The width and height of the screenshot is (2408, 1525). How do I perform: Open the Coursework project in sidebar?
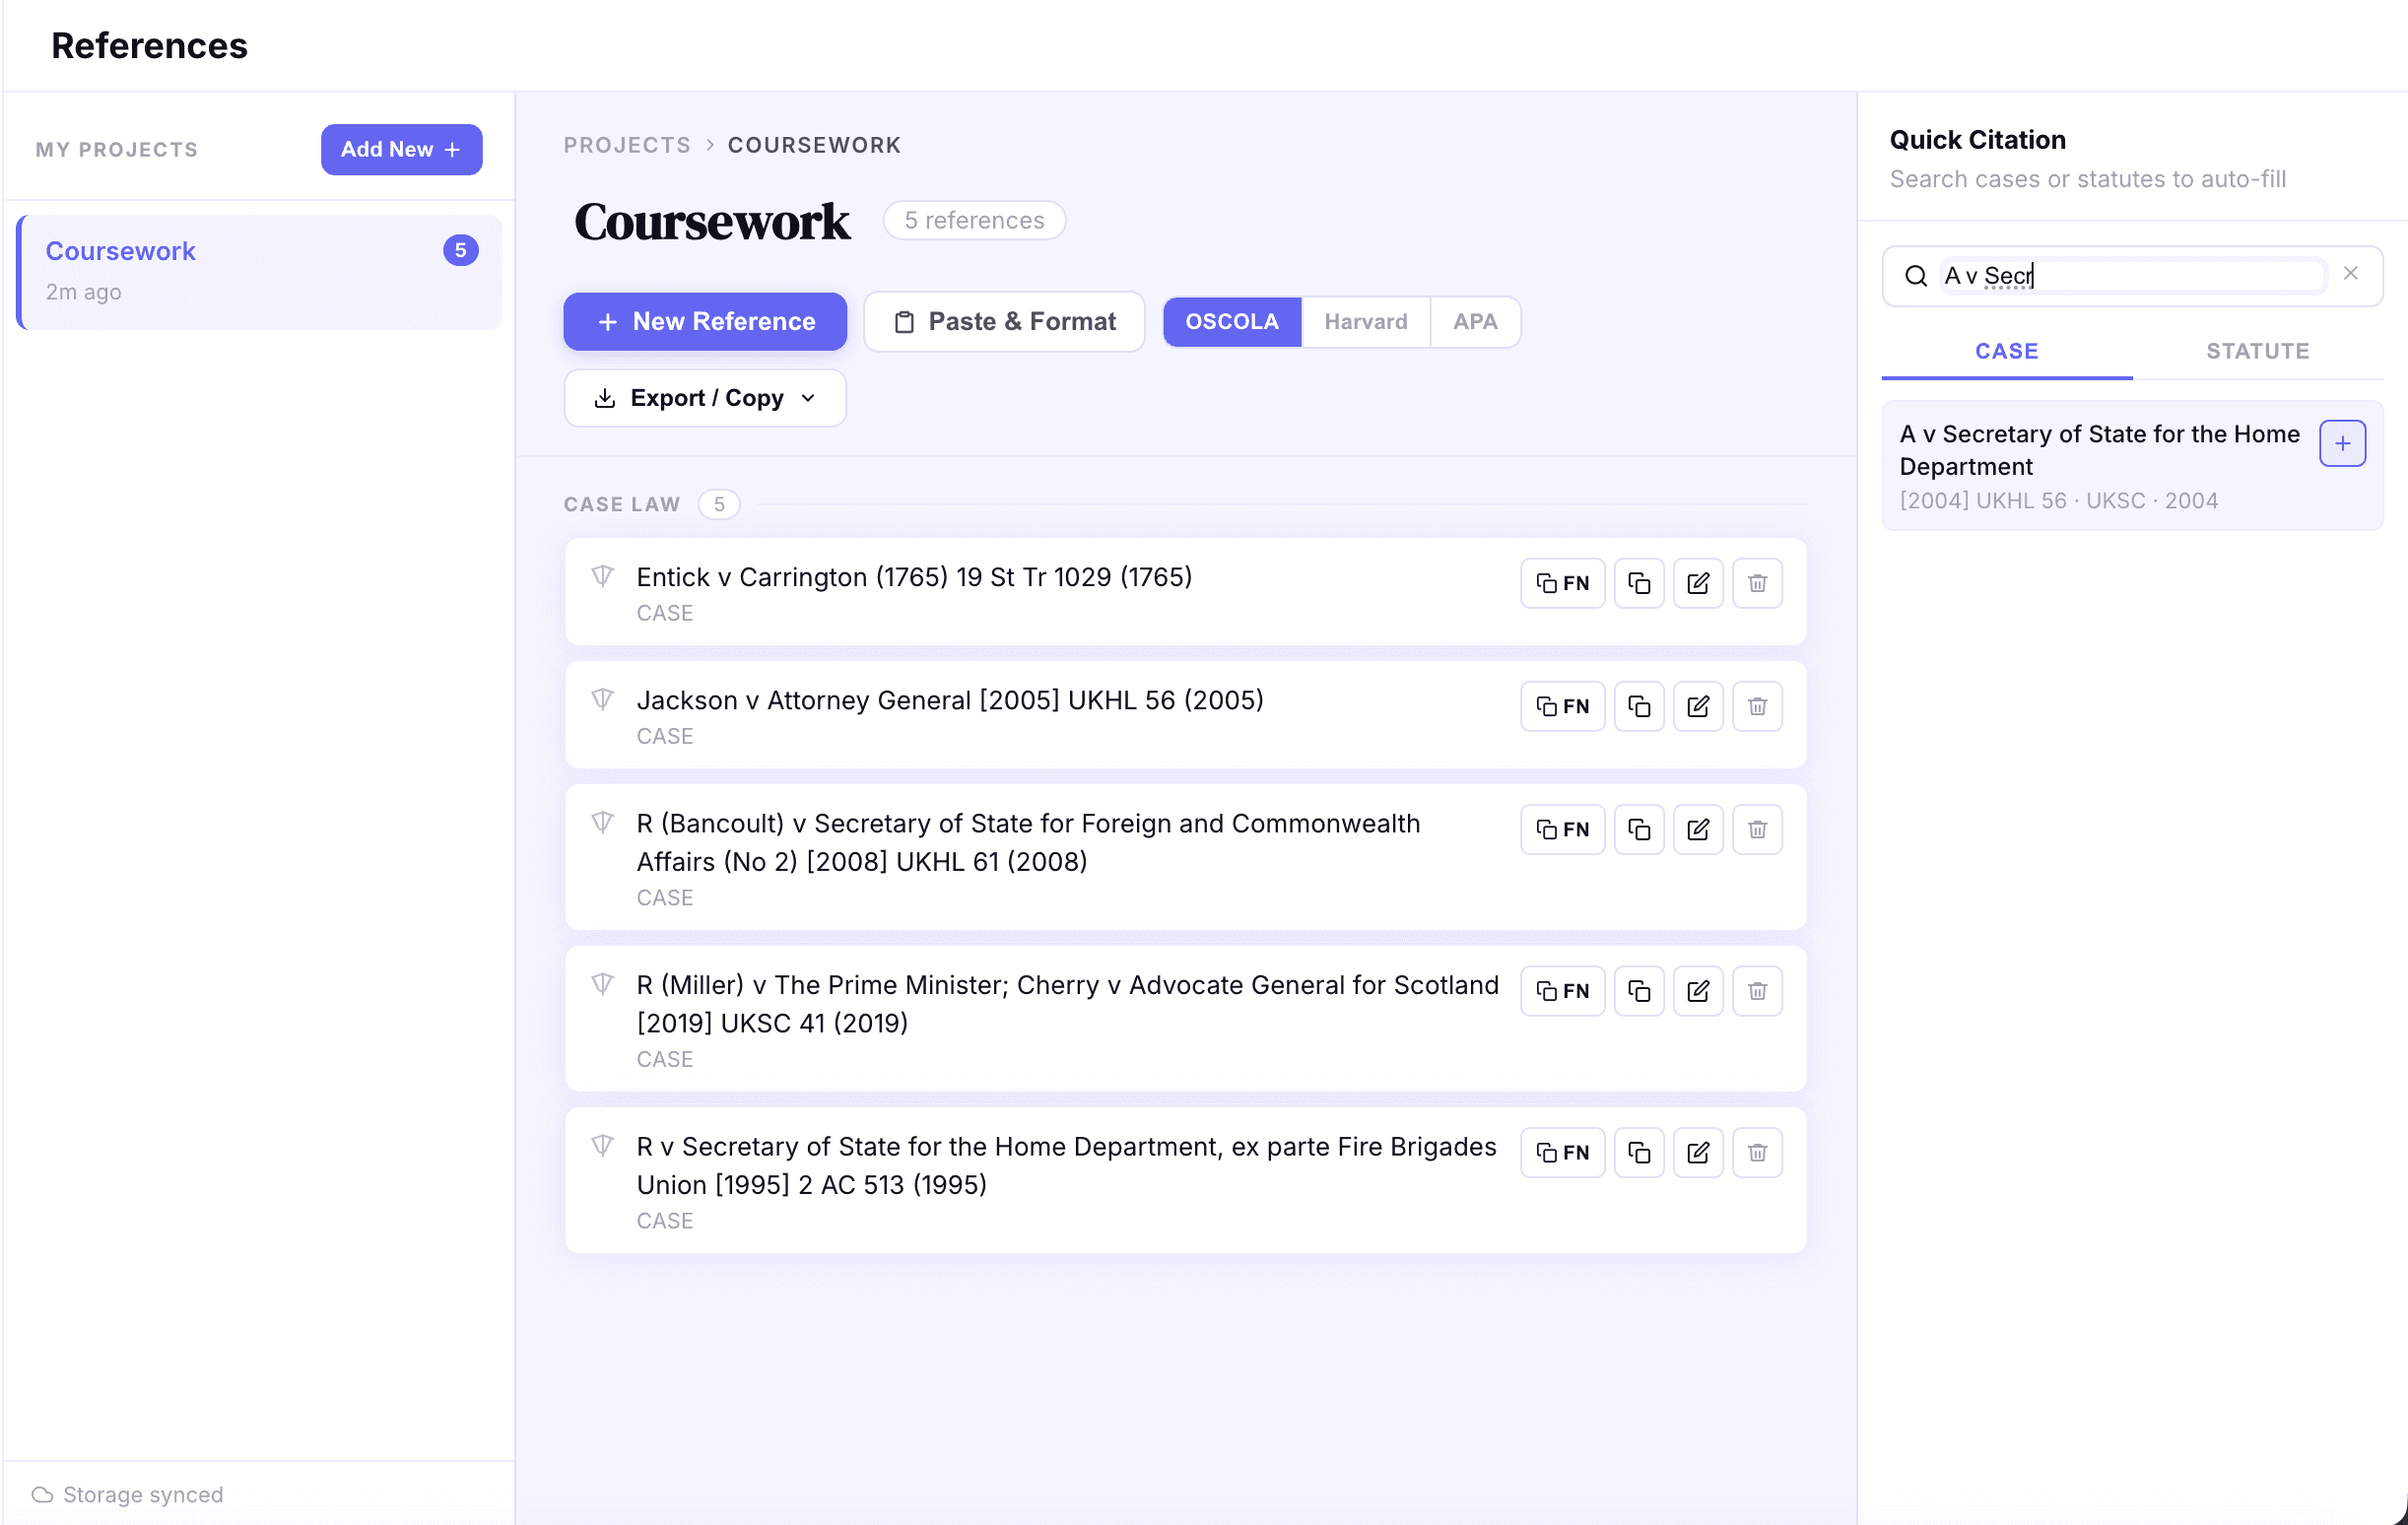pos(259,271)
